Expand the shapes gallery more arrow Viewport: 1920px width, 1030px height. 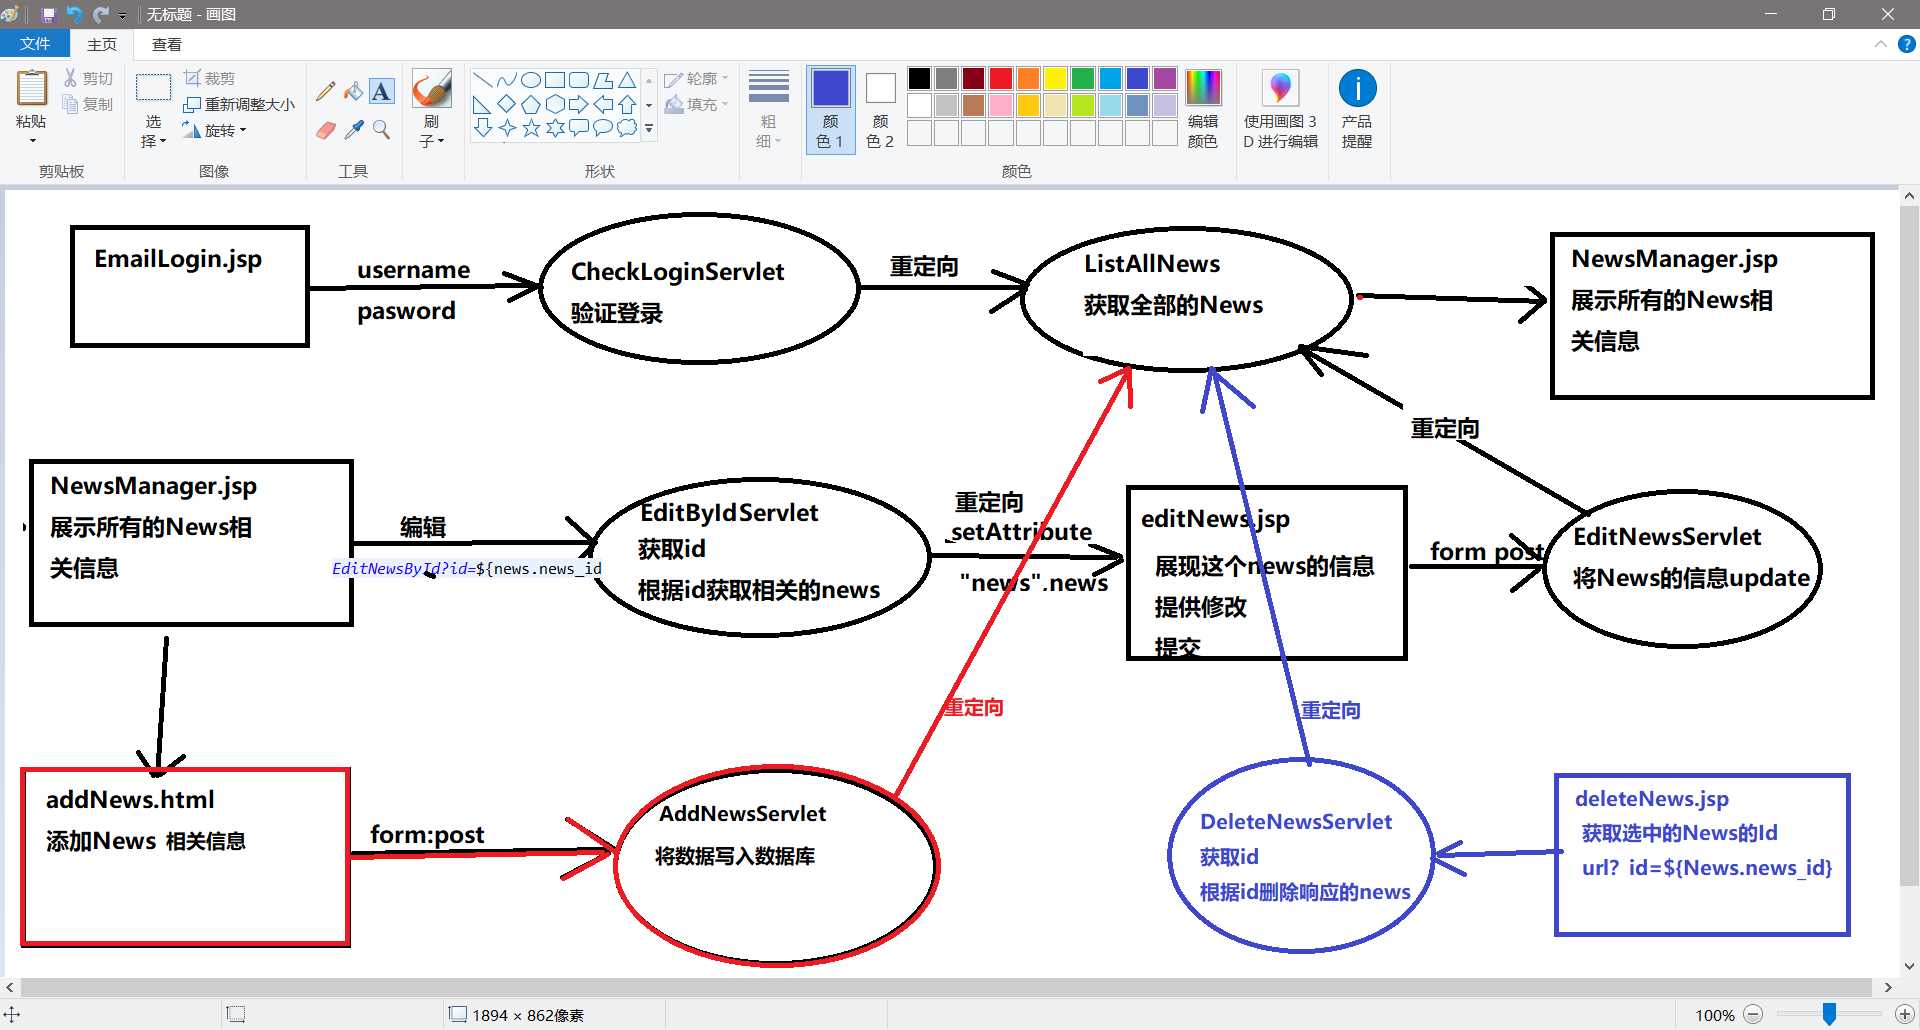click(x=649, y=128)
